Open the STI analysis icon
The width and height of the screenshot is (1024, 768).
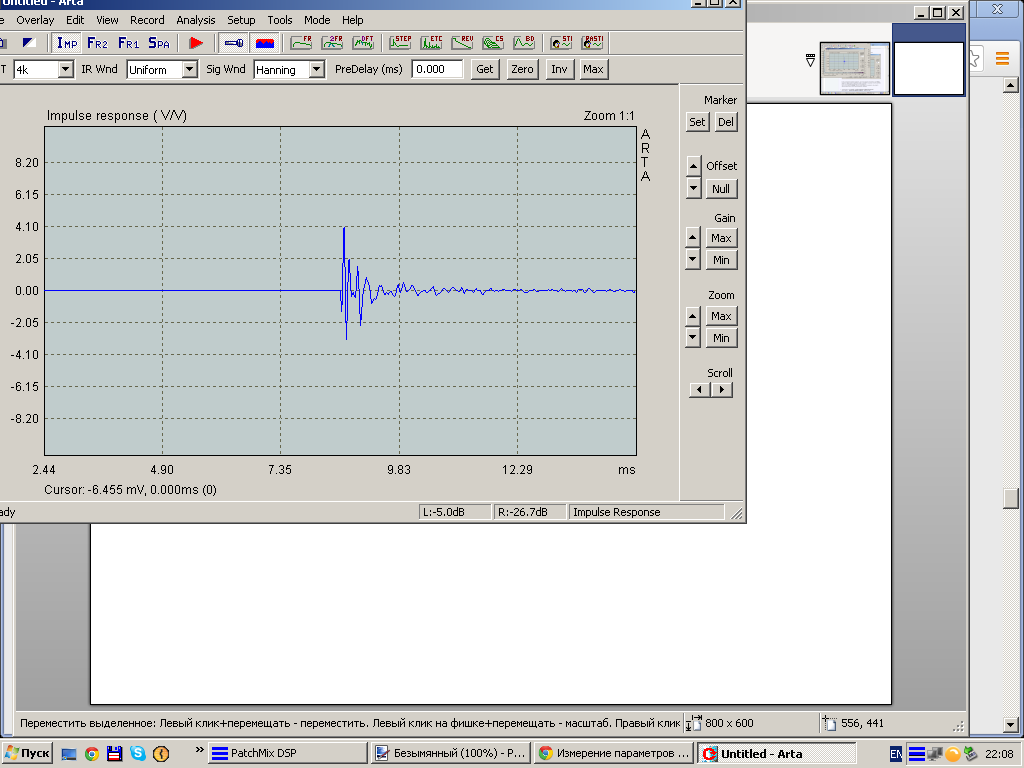click(x=562, y=43)
